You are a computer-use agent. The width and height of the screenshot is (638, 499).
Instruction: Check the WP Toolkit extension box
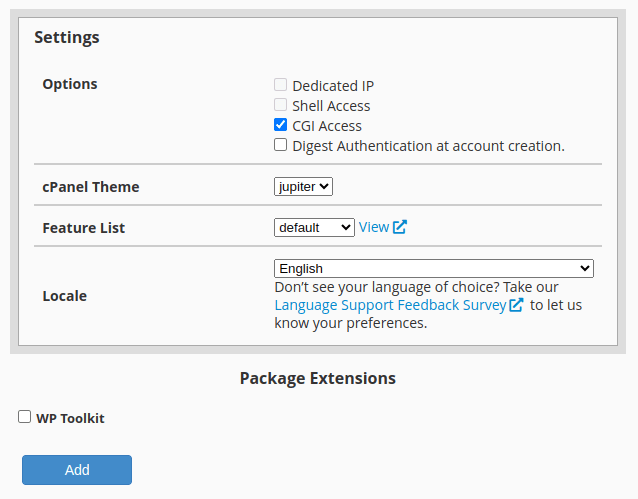[x=24, y=417]
